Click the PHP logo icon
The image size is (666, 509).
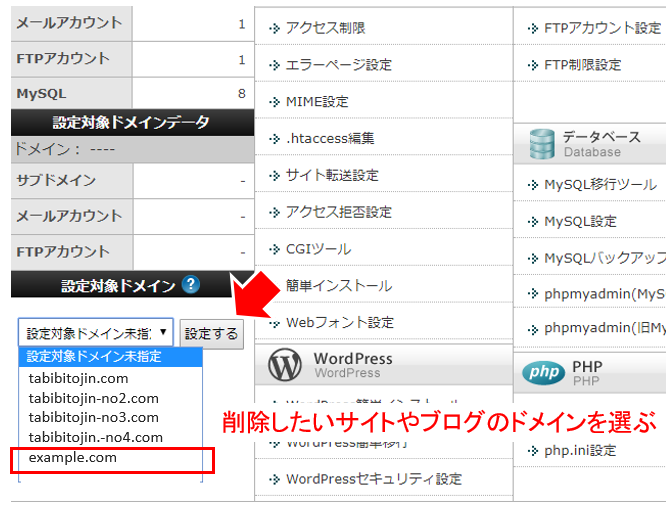coord(544,373)
